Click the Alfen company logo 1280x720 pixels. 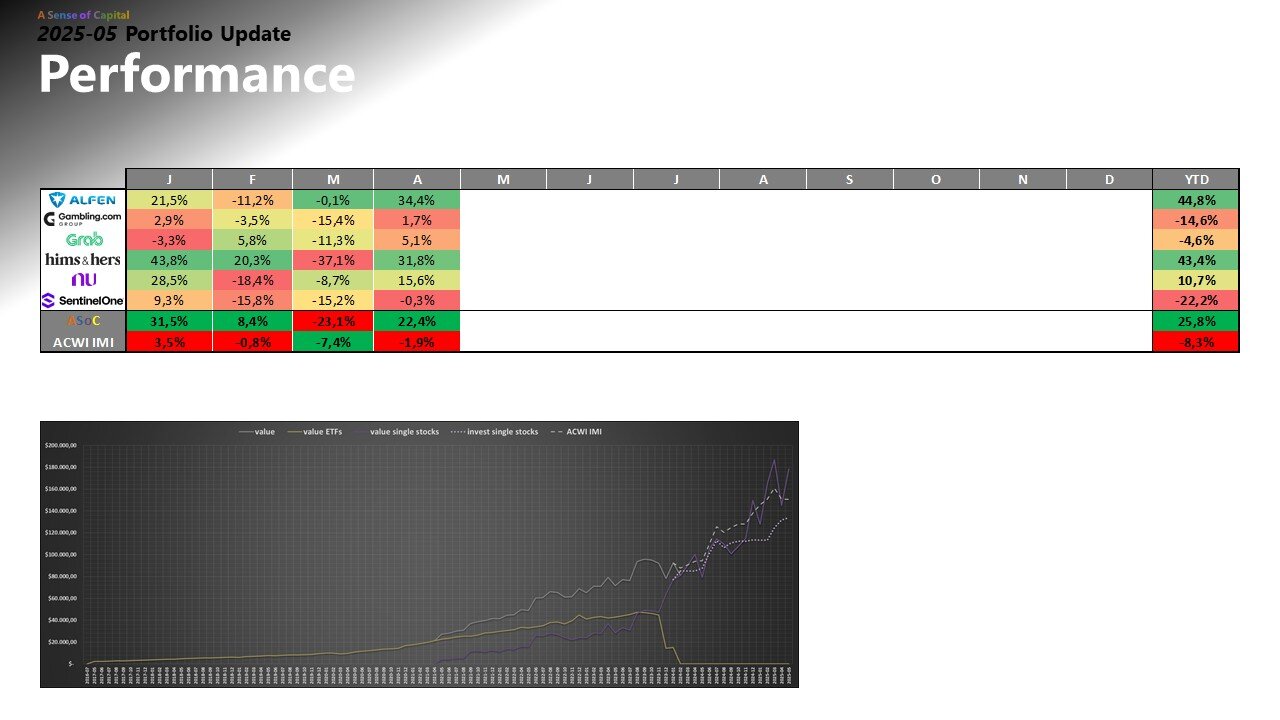tap(83, 200)
